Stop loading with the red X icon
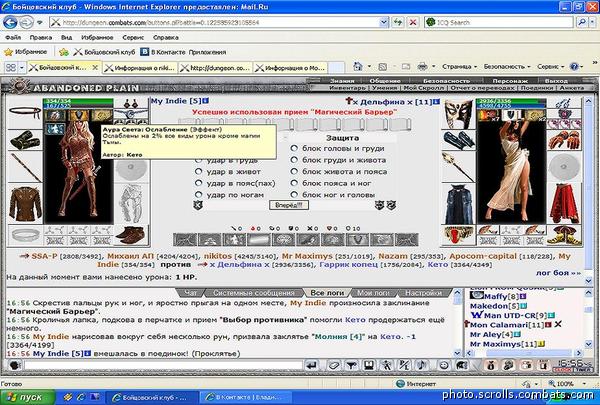Image resolution: width=600 pixels, height=405 pixels. tap(413, 22)
